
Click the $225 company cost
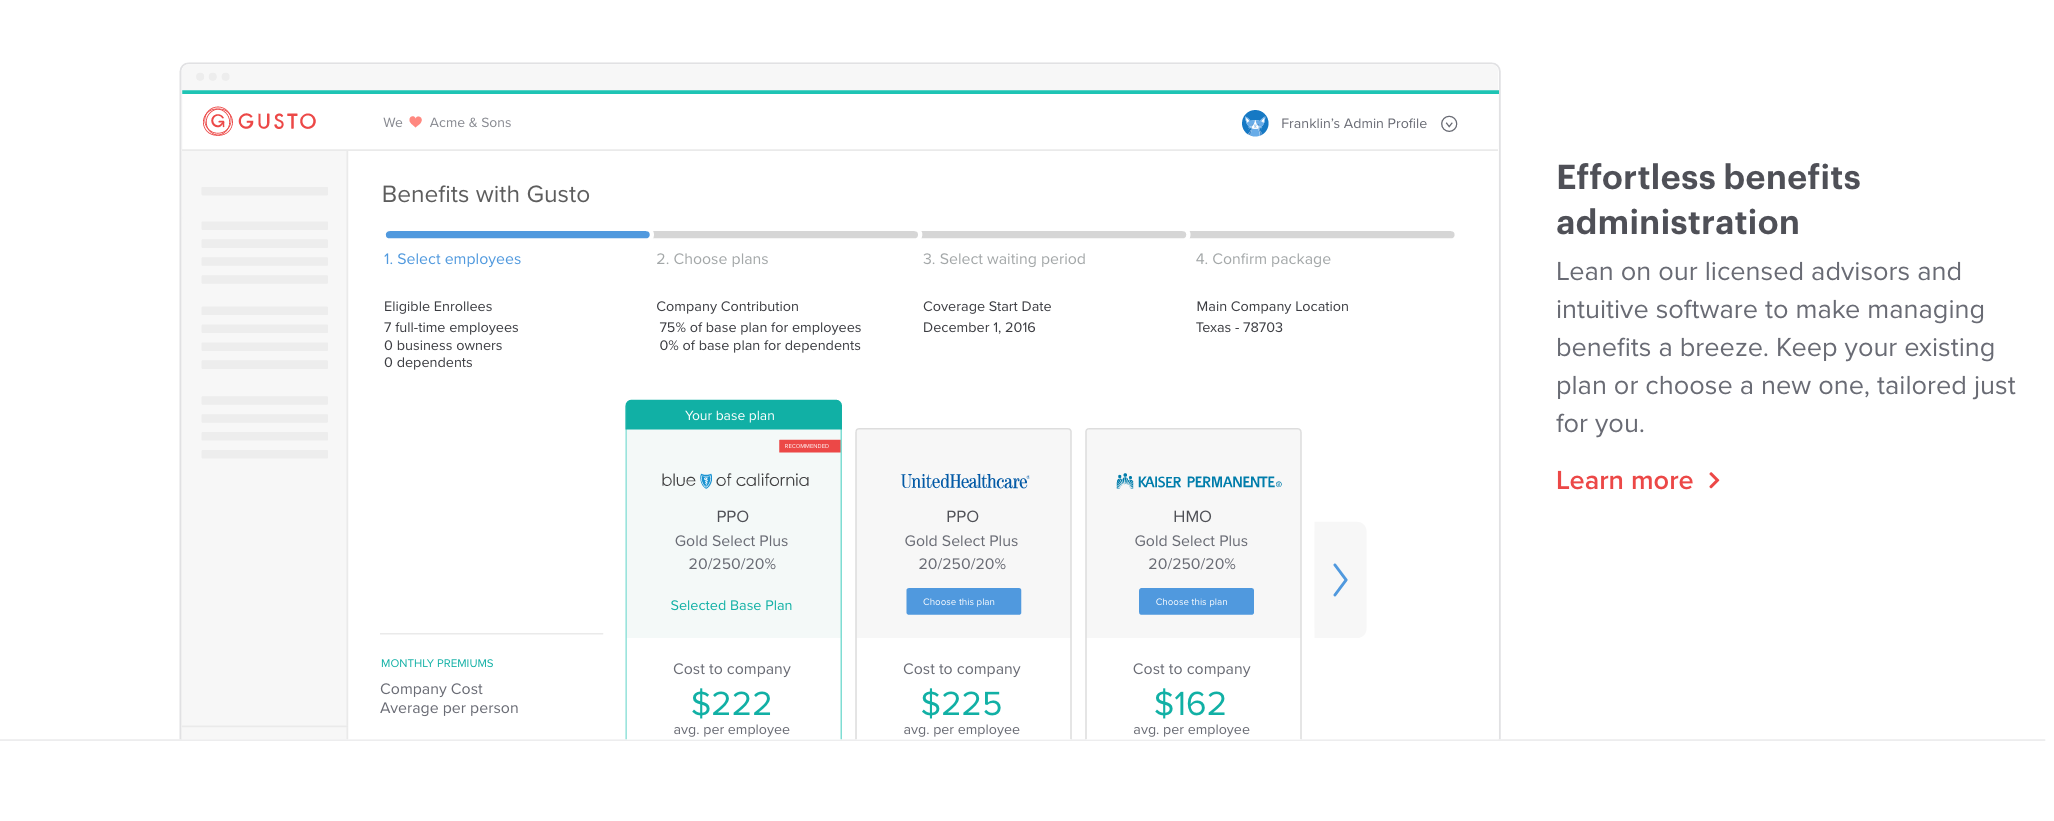[961, 704]
